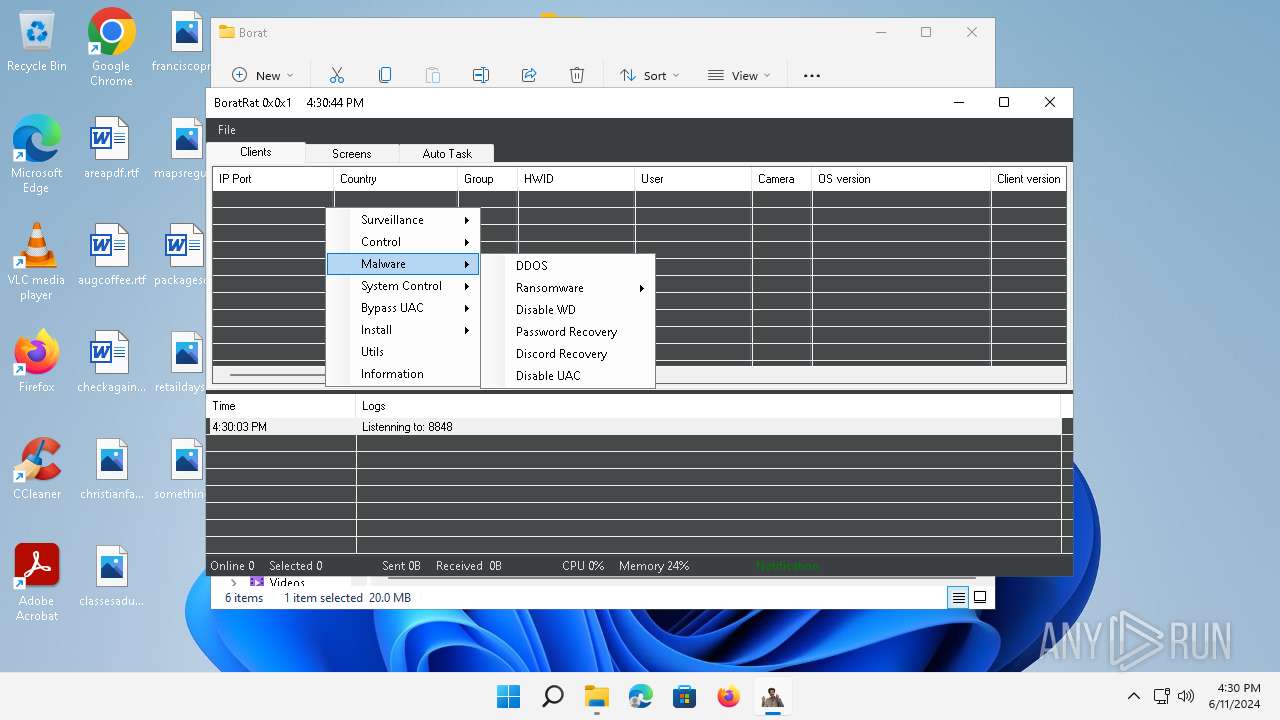Select areapdf.rtf desktop file

pos(111,148)
